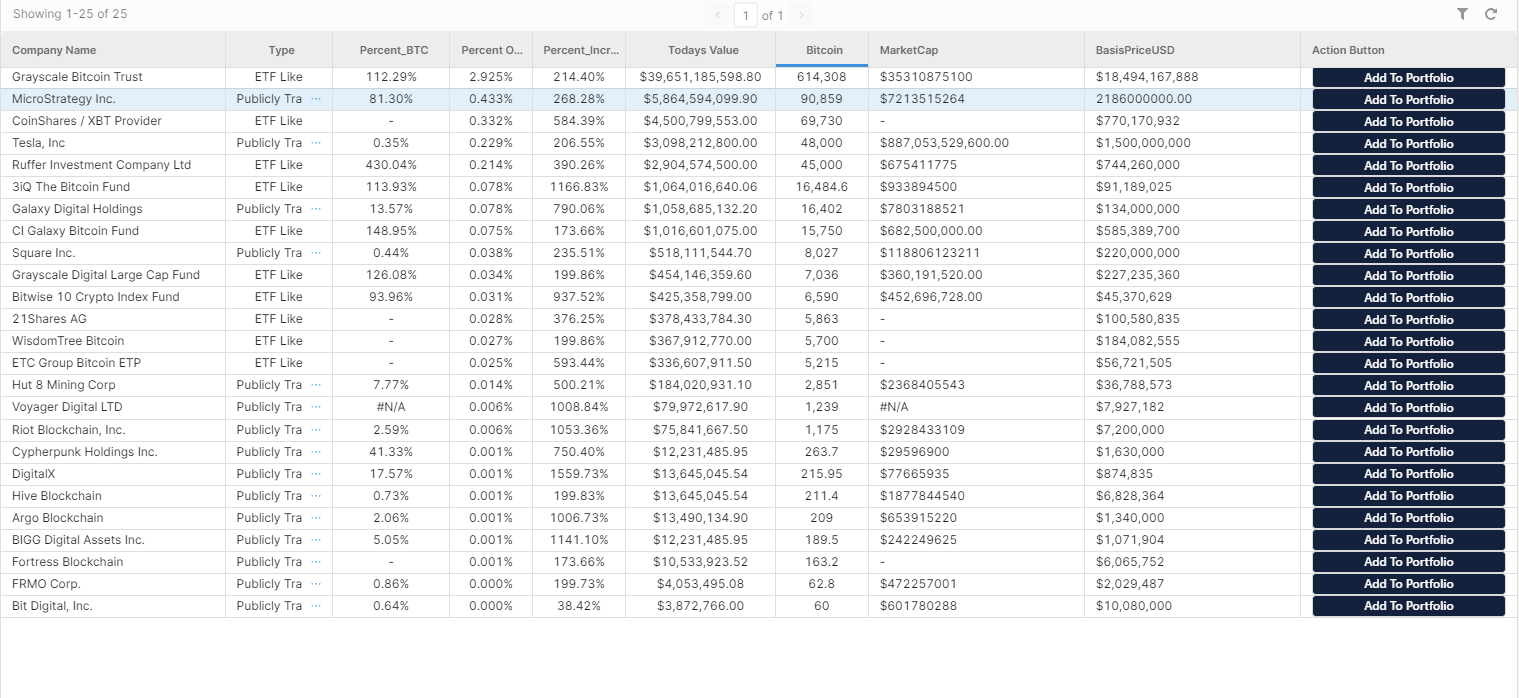The image size is (1519, 698).
Task: Select the Grayscale Digital Large Cap Fund cell
Action: click(113, 275)
